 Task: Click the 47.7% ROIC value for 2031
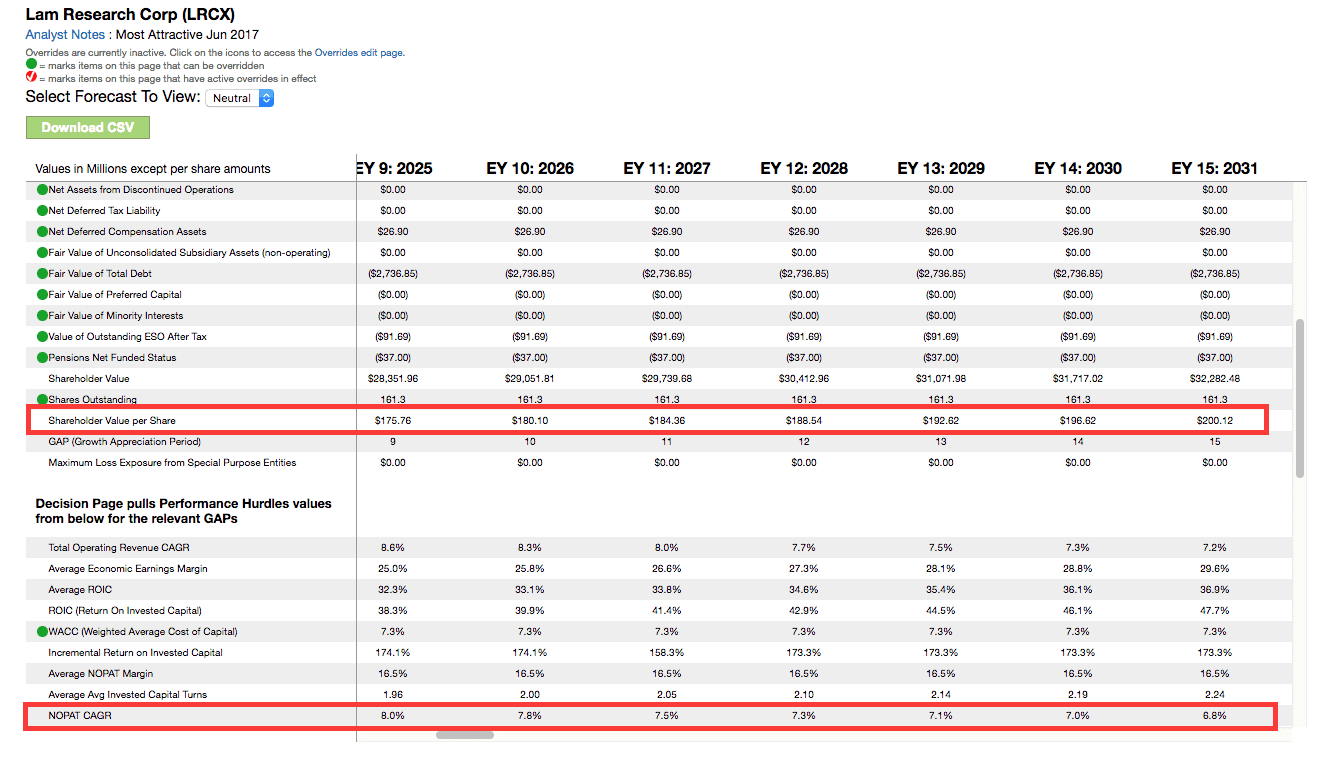click(1215, 611)
